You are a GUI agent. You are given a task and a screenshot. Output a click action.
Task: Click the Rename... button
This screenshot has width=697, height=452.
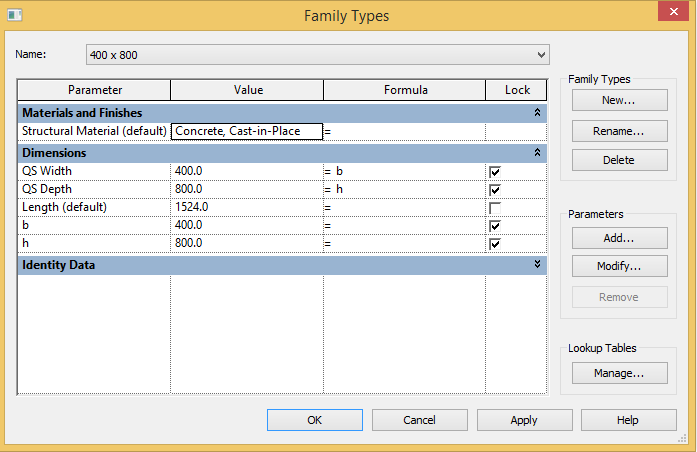click(620, 131)
